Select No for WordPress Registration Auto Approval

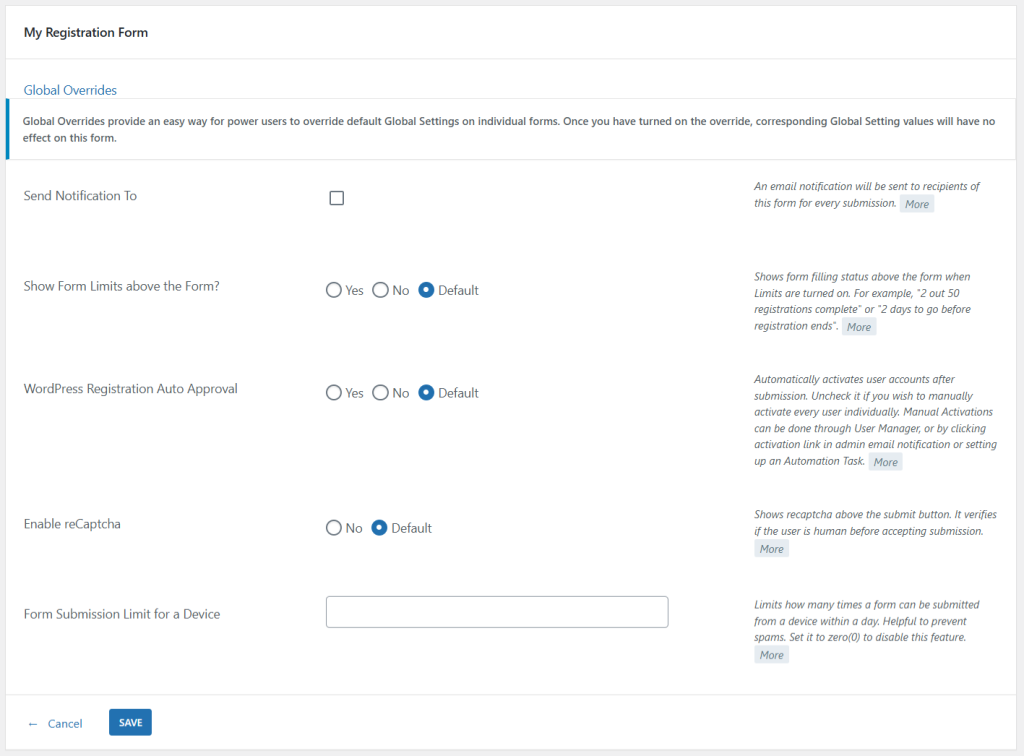point(380,393)
